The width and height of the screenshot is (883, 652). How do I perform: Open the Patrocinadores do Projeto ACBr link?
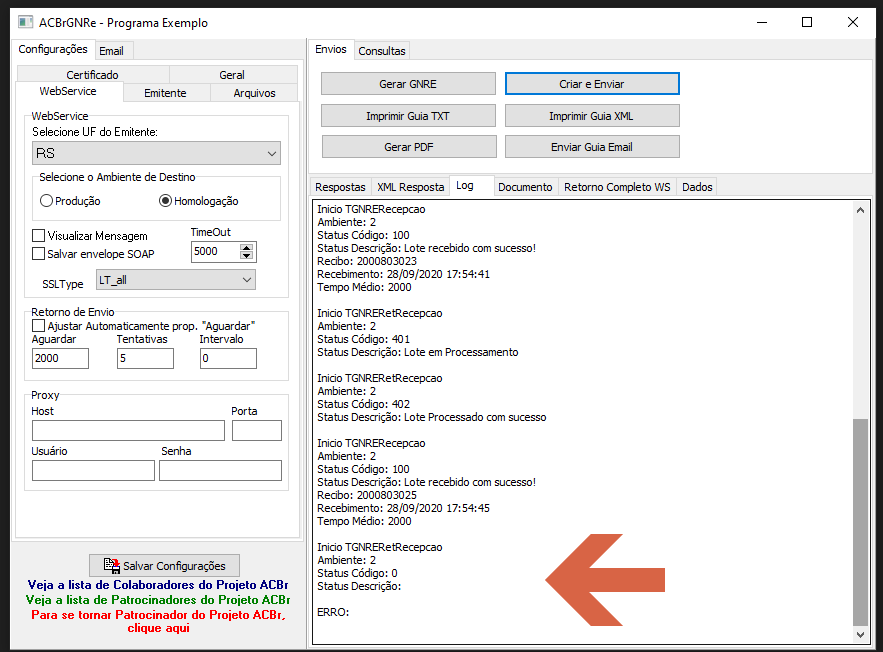pyautogui.click(x=158, y=600)
